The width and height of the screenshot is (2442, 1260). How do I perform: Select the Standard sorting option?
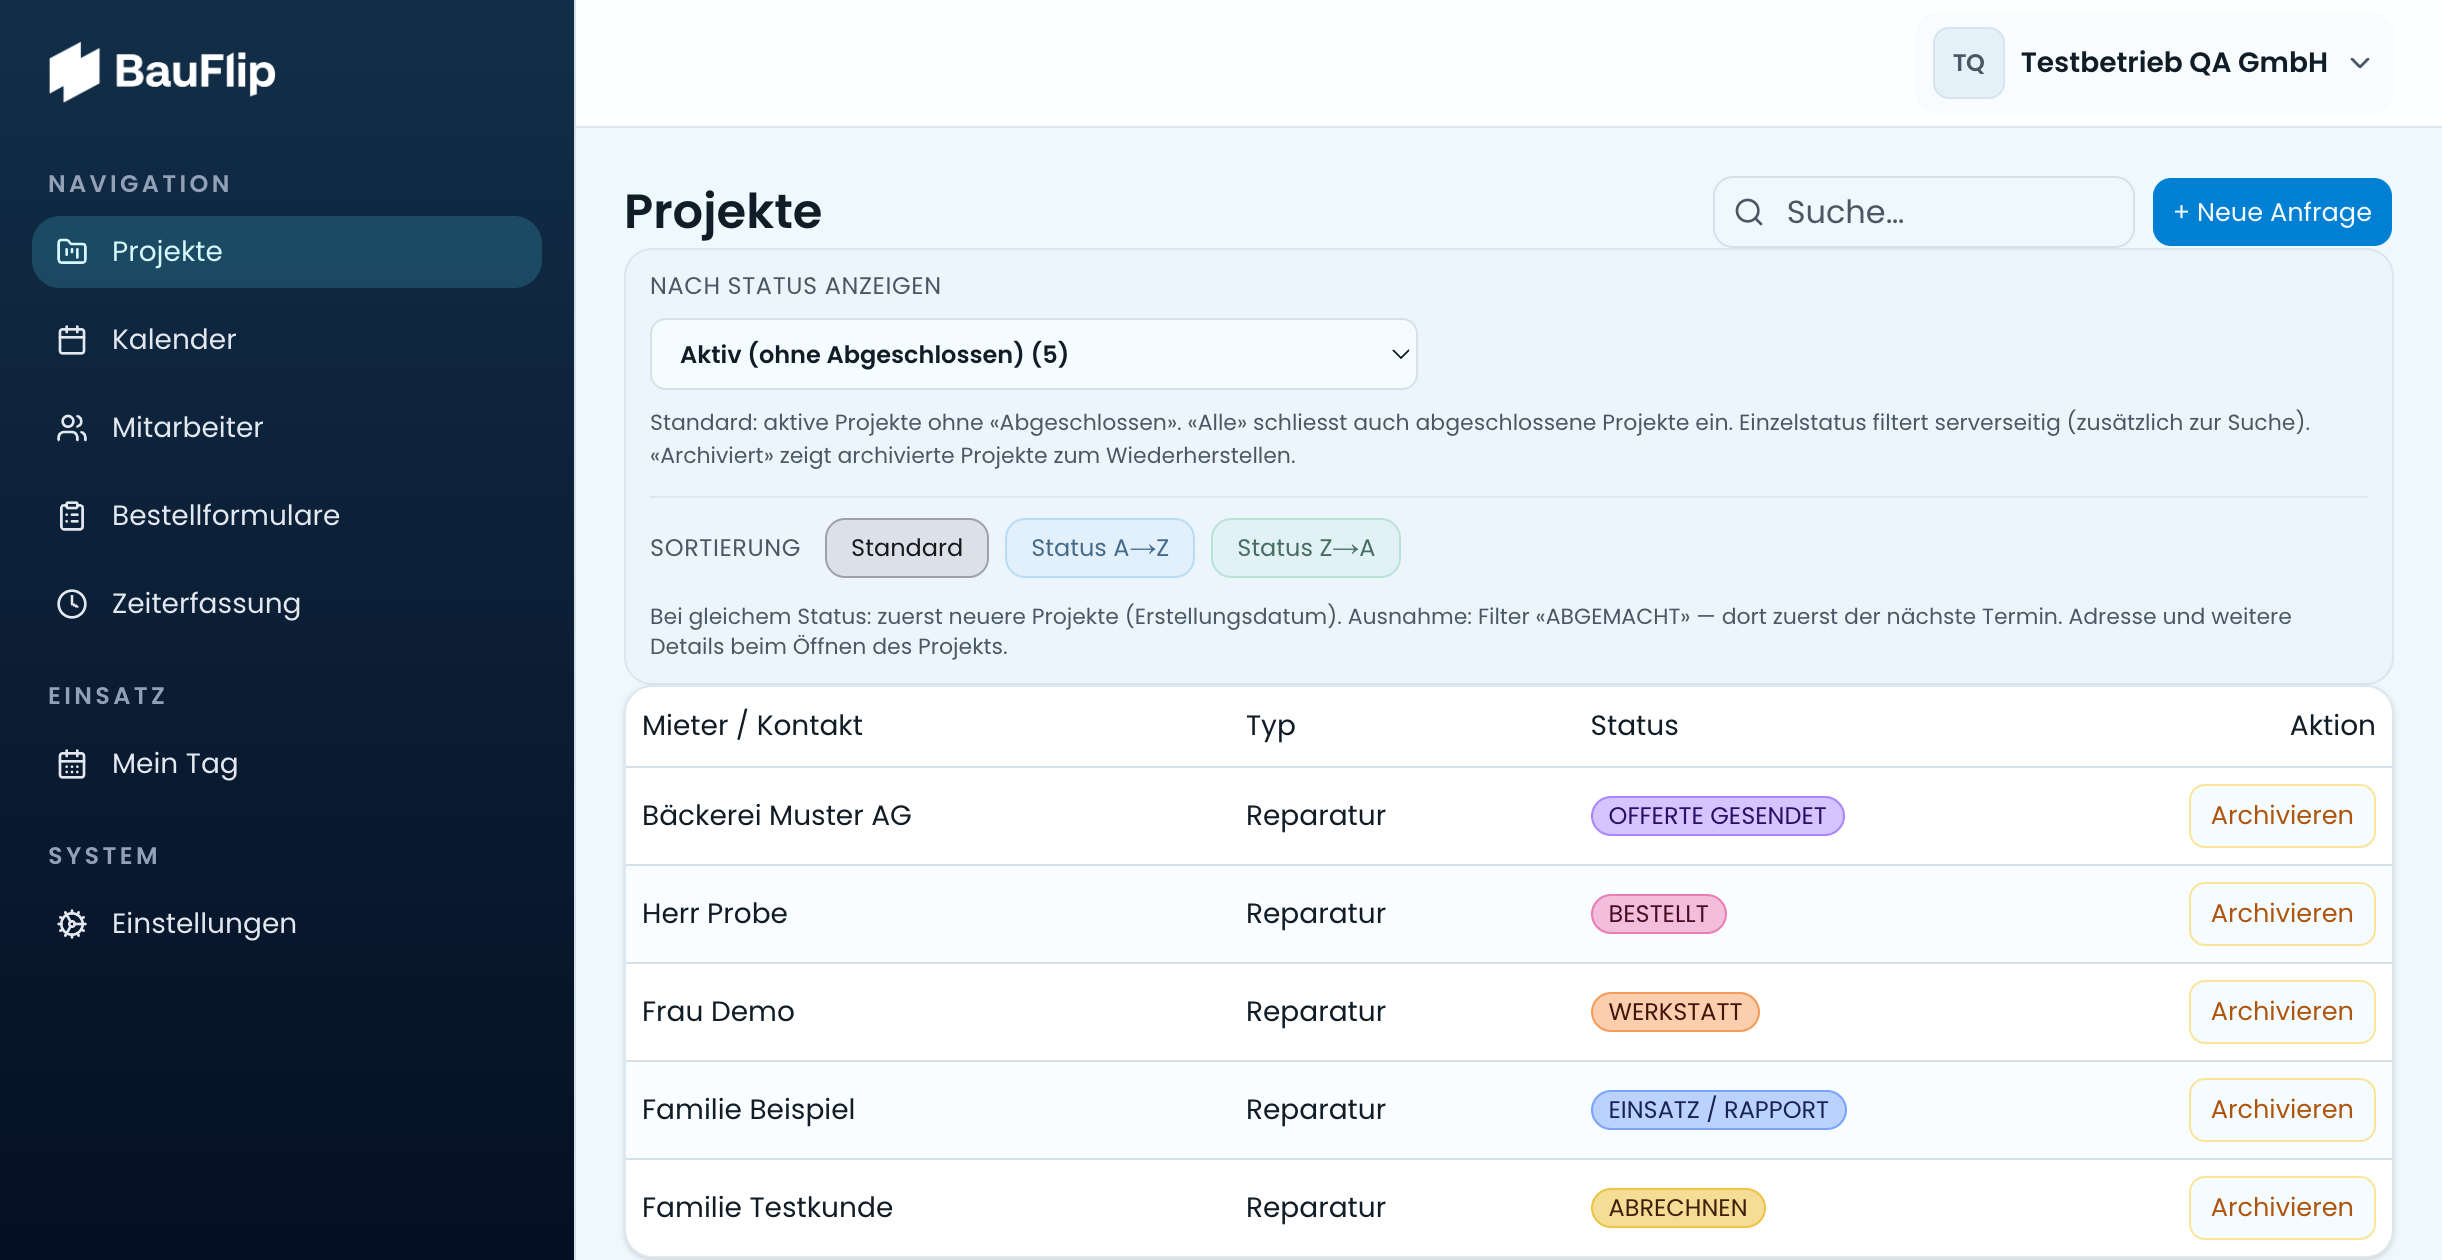(x=906, y=548)
